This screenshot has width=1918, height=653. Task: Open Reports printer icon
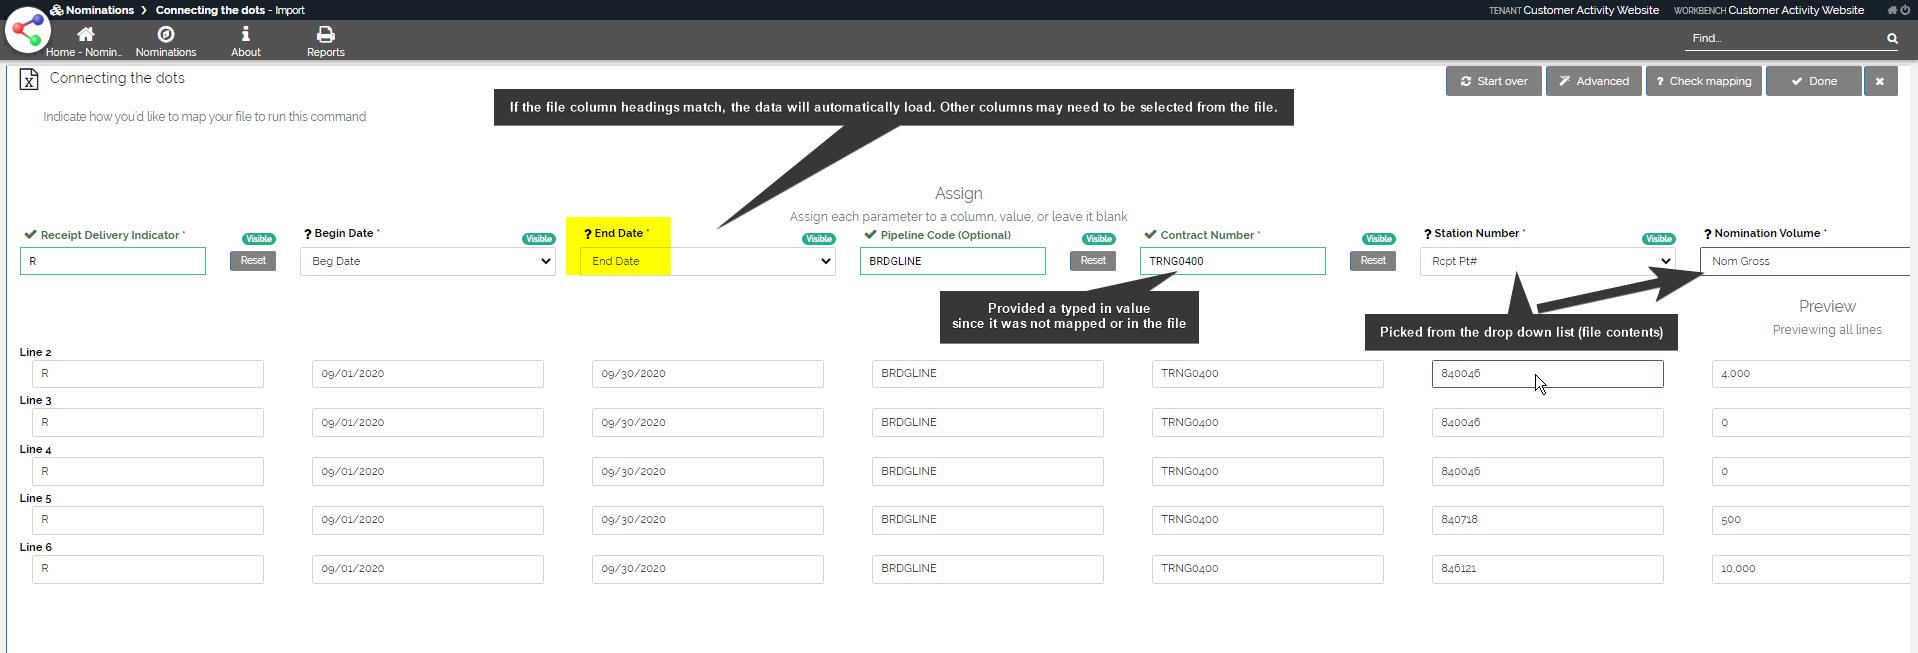point(325,35)
